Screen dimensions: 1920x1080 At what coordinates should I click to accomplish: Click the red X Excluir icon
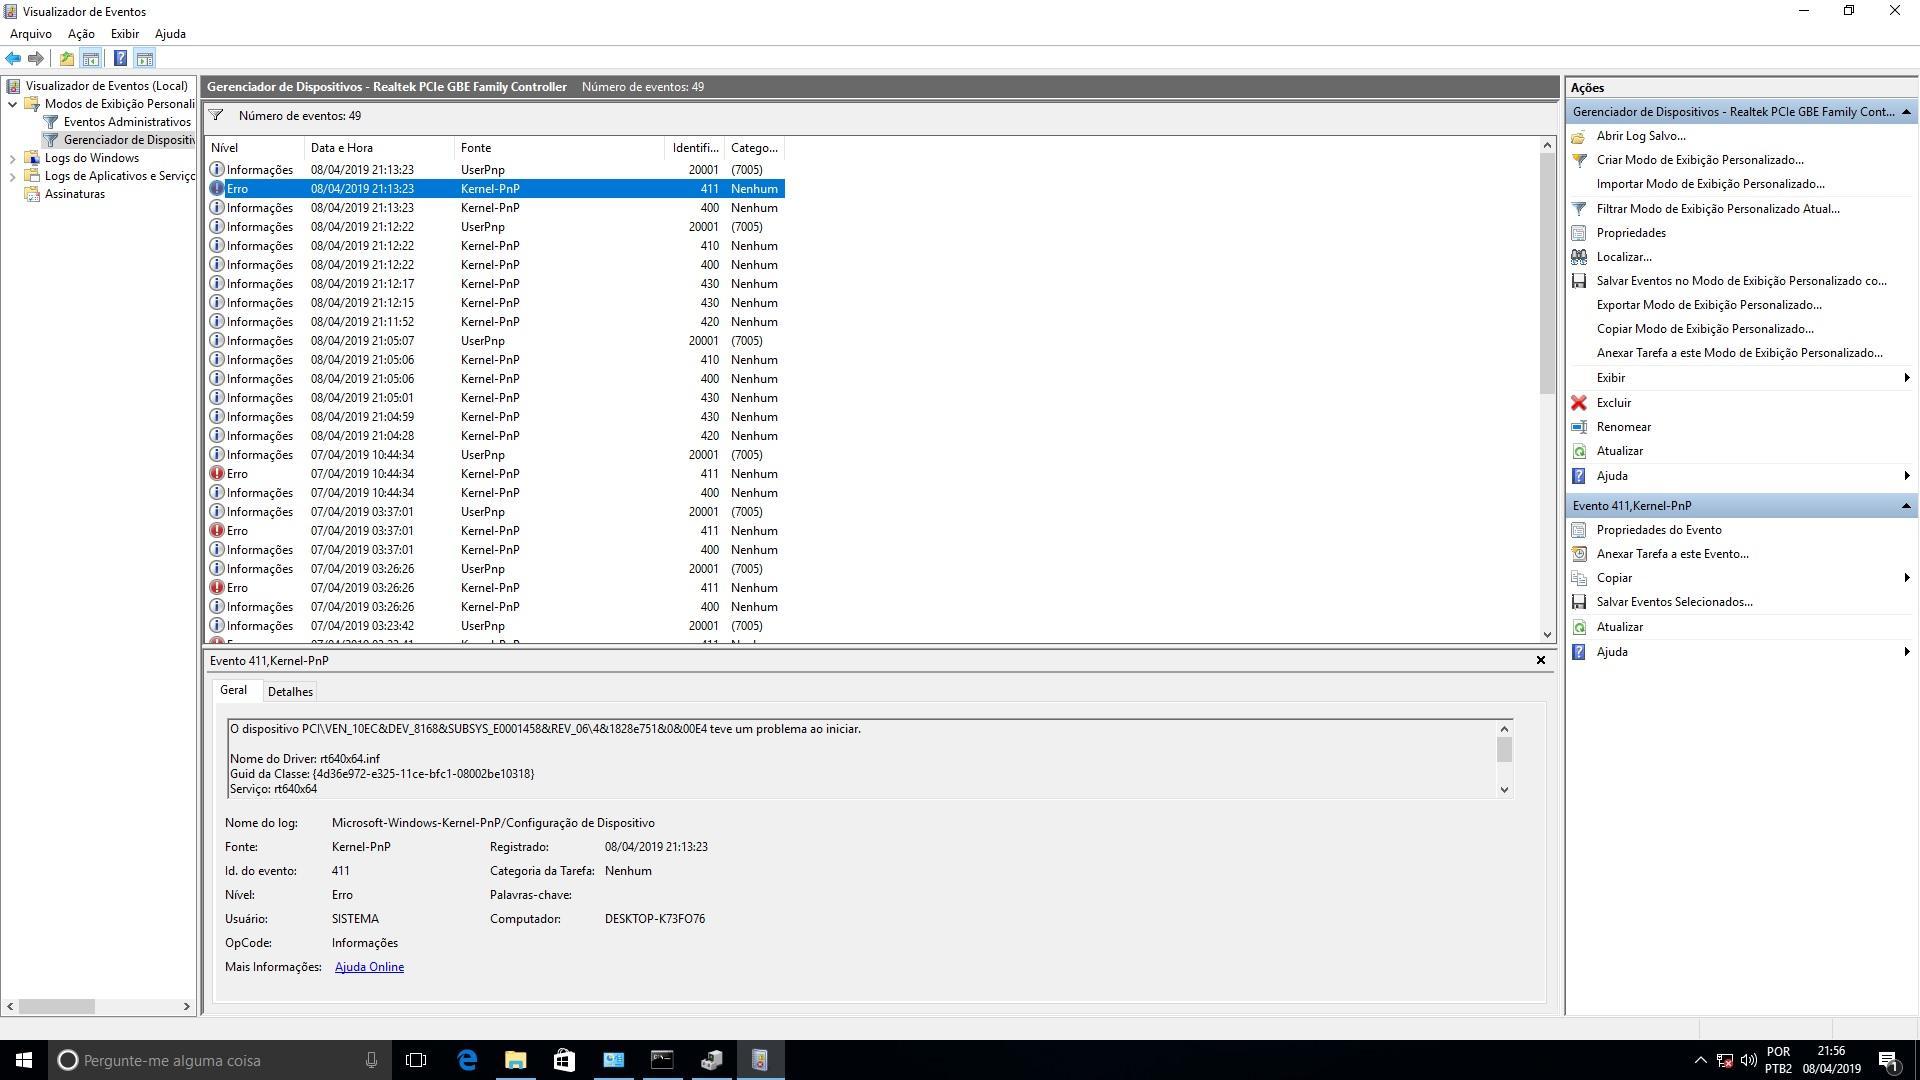click(1579, 403)
